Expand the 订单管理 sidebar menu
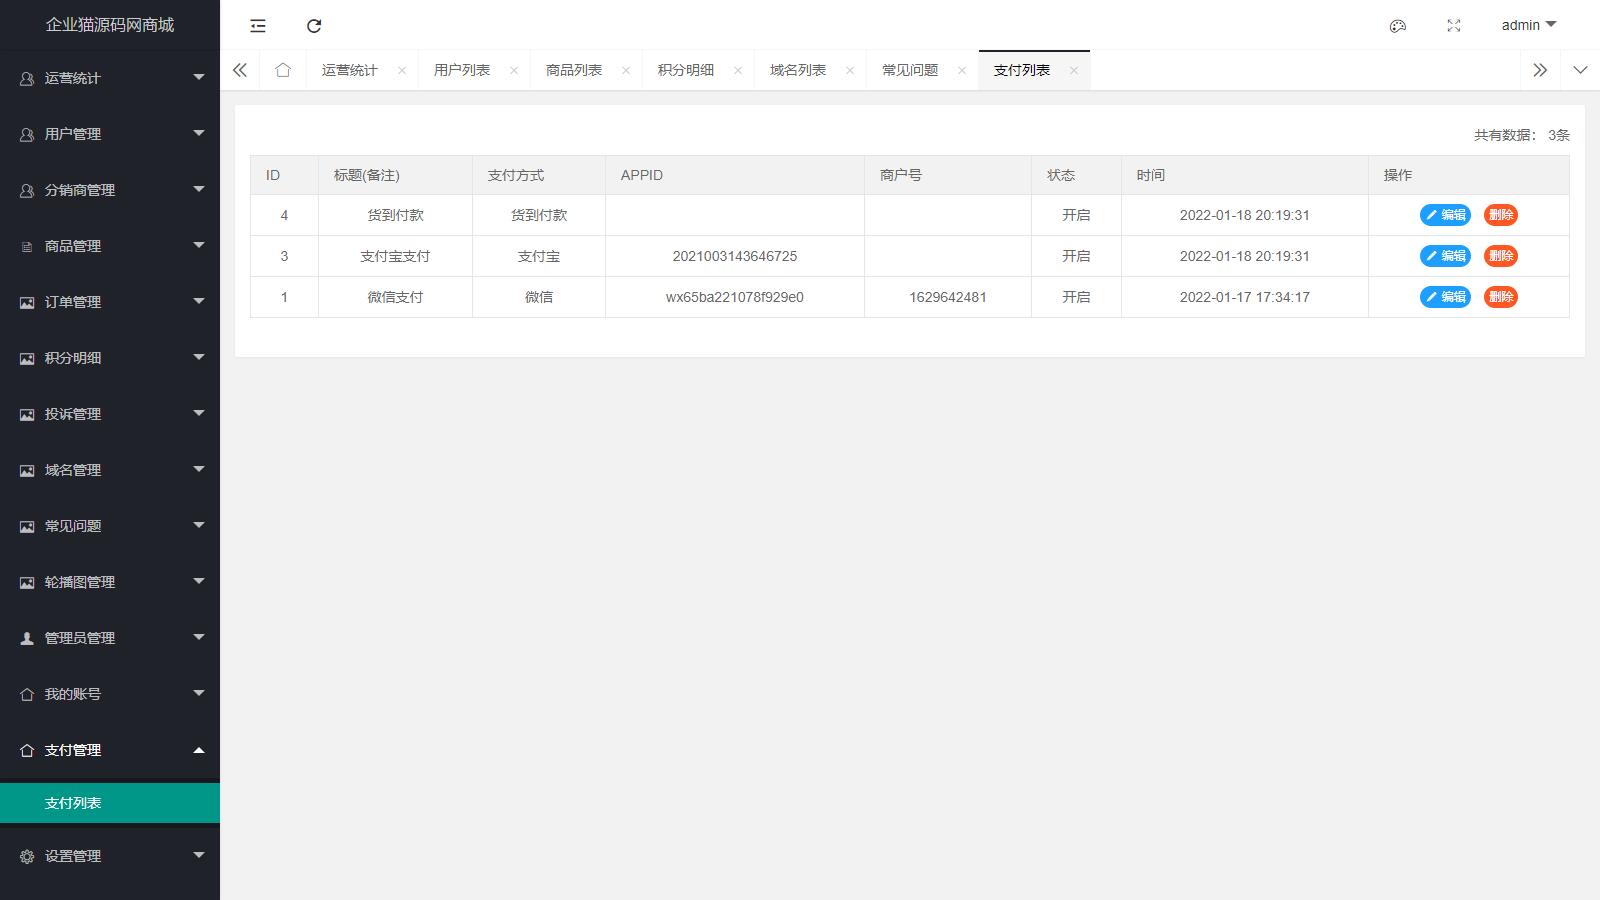The height and width of the screenshot is (900, 1600). tap(109, 302)
